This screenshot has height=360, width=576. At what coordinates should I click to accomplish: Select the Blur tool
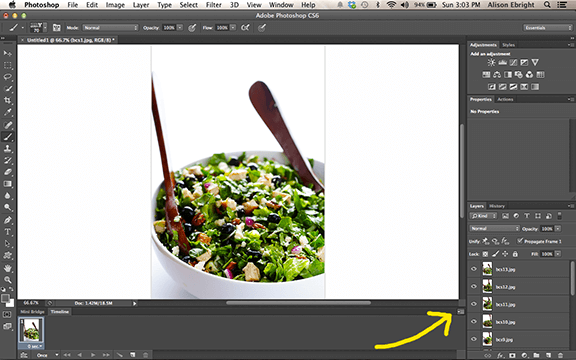pos(7,196)
